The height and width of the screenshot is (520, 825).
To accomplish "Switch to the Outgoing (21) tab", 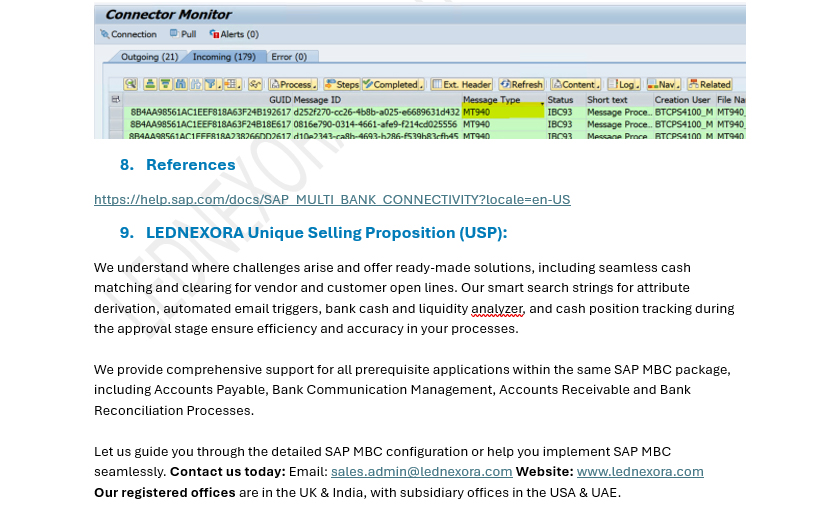I will pos(149,57).
